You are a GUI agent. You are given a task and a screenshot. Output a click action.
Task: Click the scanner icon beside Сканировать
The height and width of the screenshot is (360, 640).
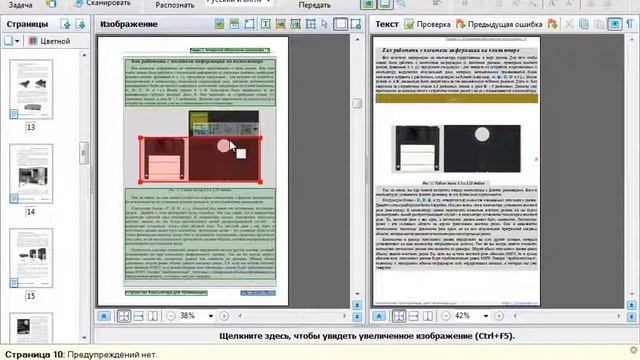(79, 3)
